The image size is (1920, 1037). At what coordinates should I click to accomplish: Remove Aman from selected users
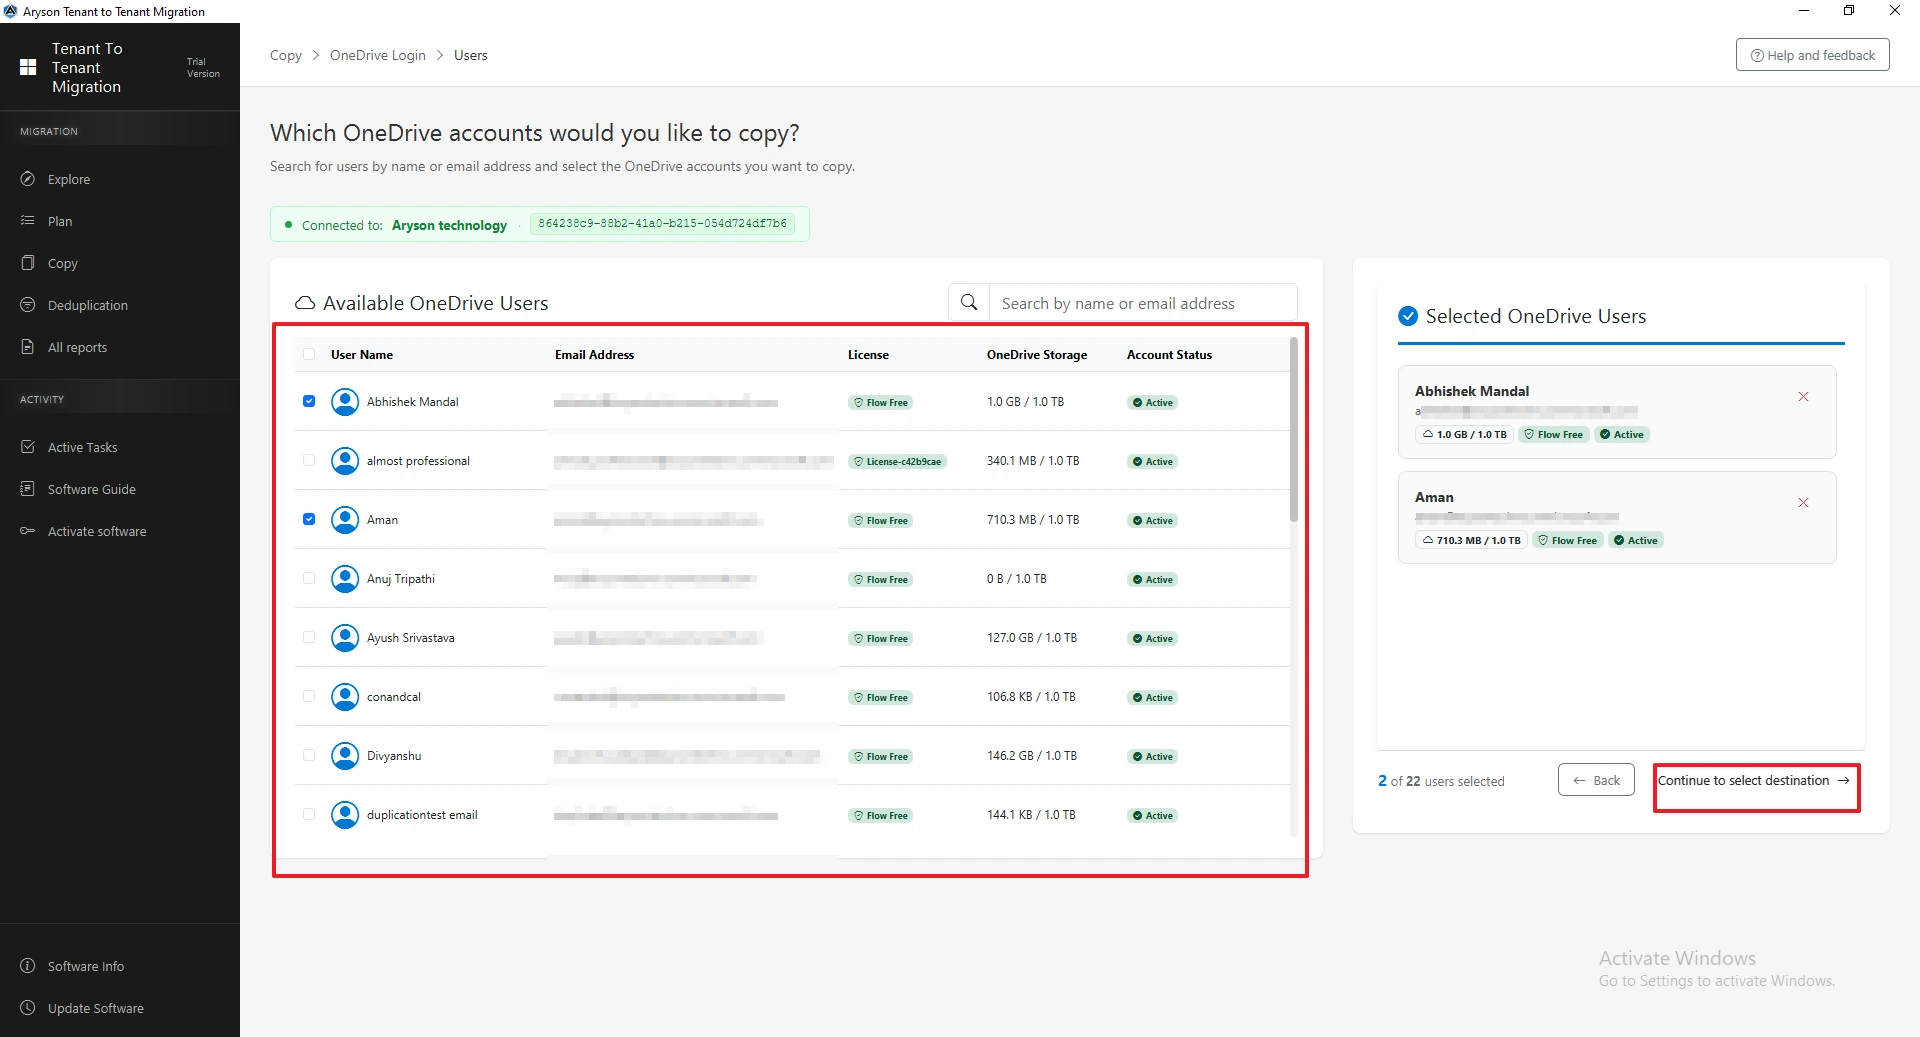pos(1803,503)
